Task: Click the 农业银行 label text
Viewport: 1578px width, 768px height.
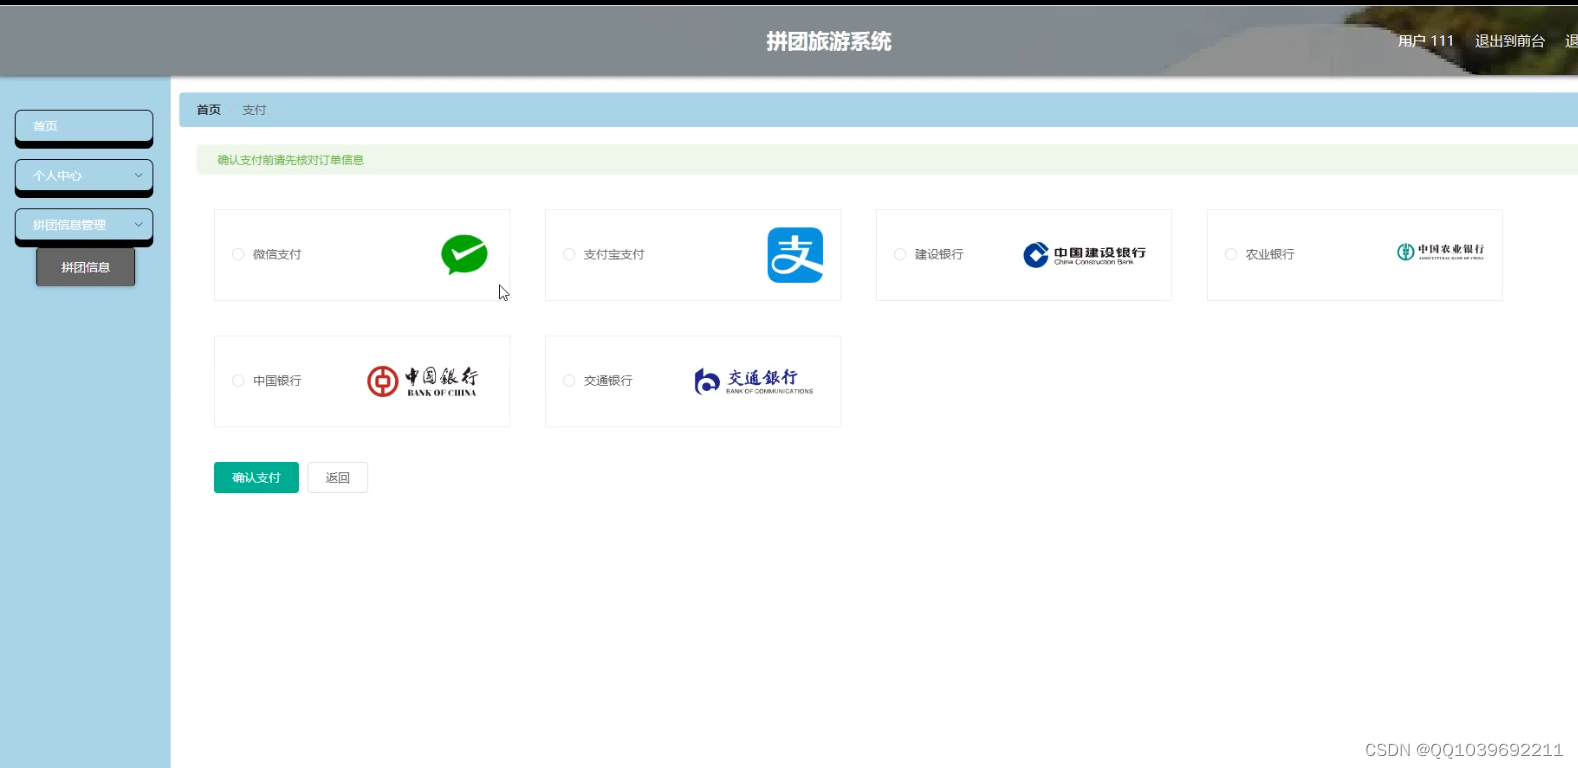Action: point(1270,254)
